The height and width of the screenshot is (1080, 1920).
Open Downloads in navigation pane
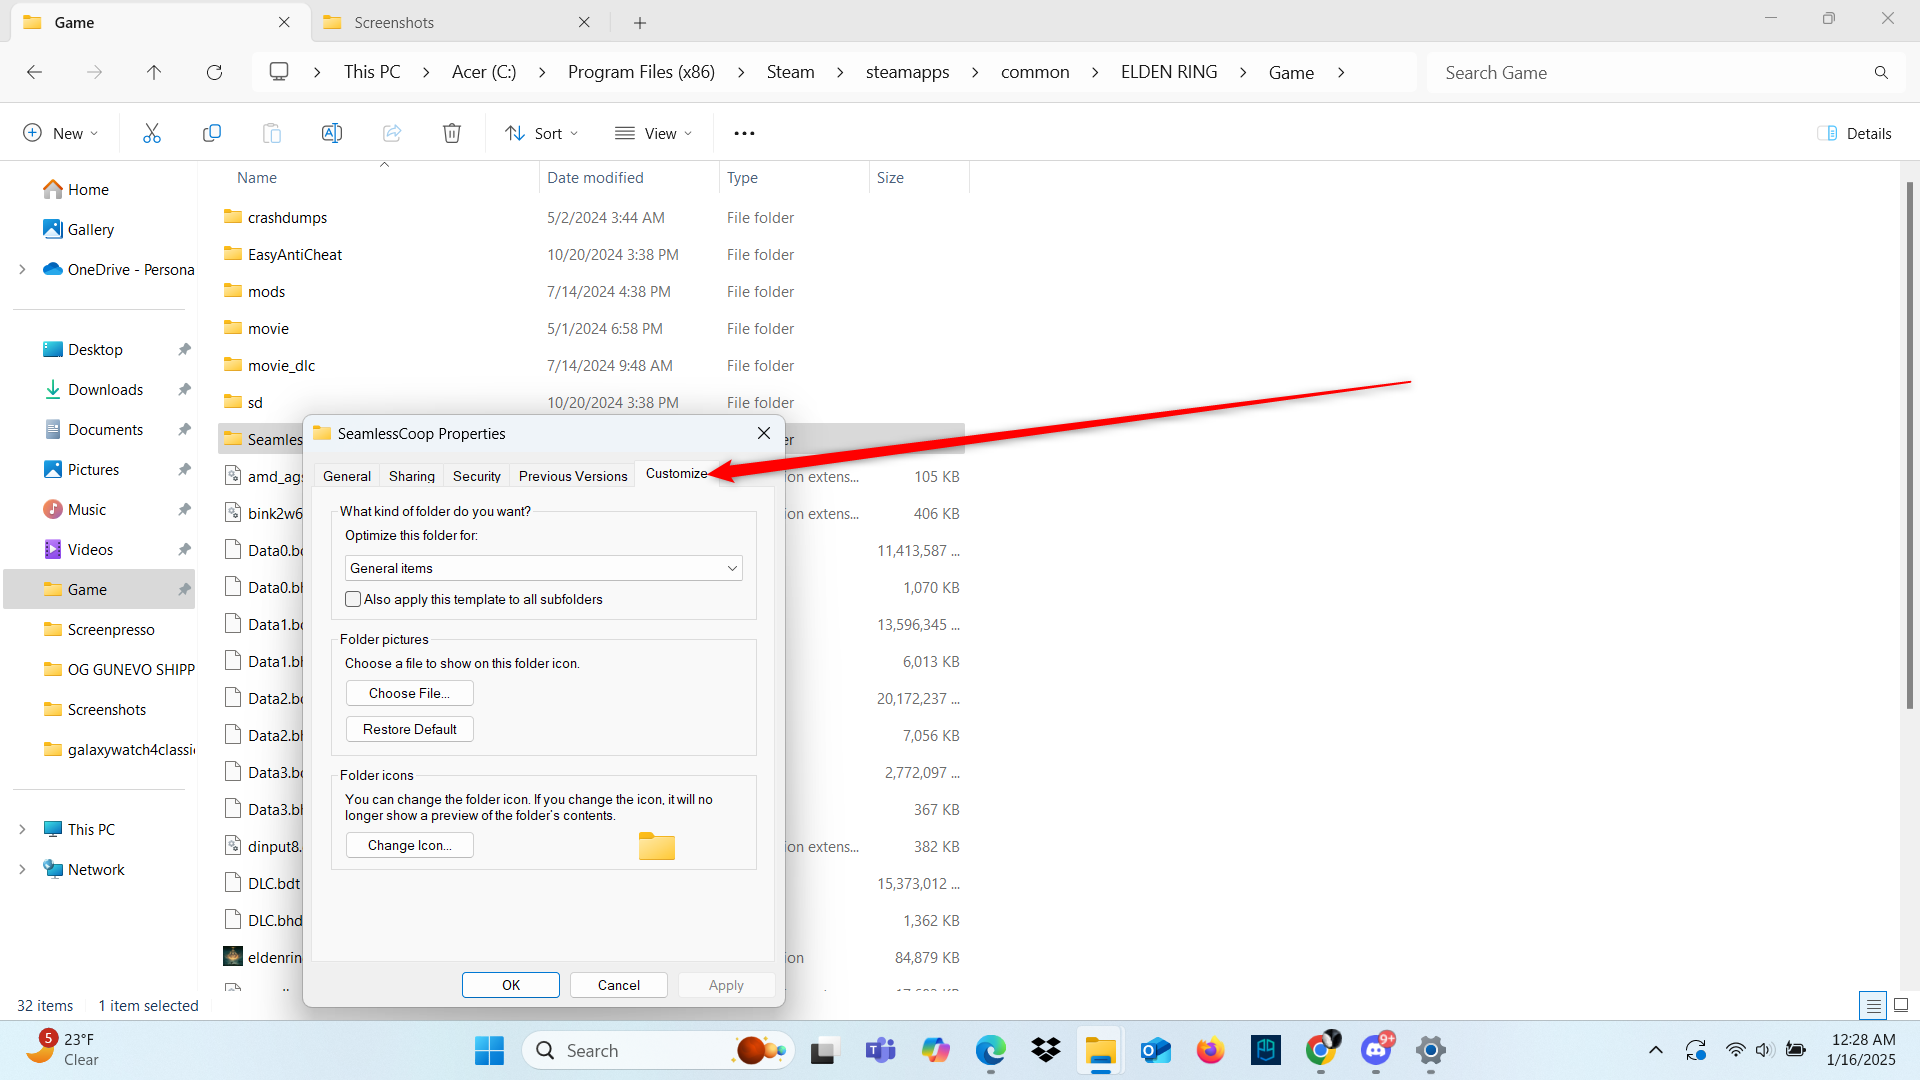point(105,389)
